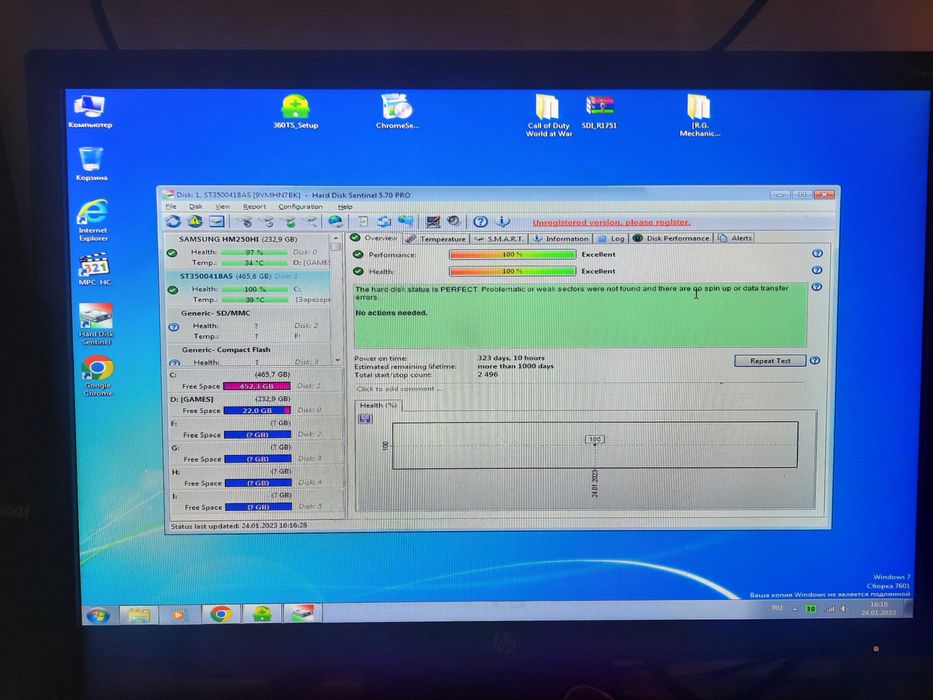Open MPC-HC desktop icon
This screenshot has width=933, height=700.
pyautogui.click(x=95, y=269)
